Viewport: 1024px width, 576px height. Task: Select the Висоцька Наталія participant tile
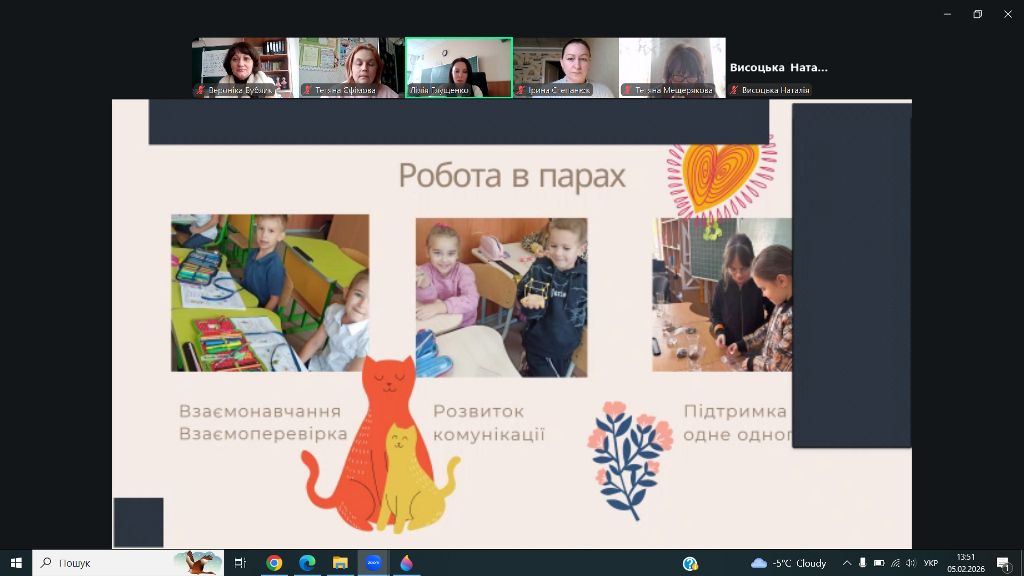pos(779,67)
